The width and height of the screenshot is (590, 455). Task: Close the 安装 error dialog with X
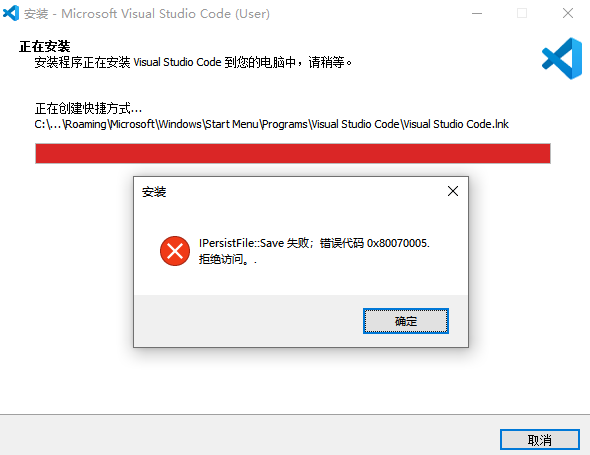click(453, 191)
